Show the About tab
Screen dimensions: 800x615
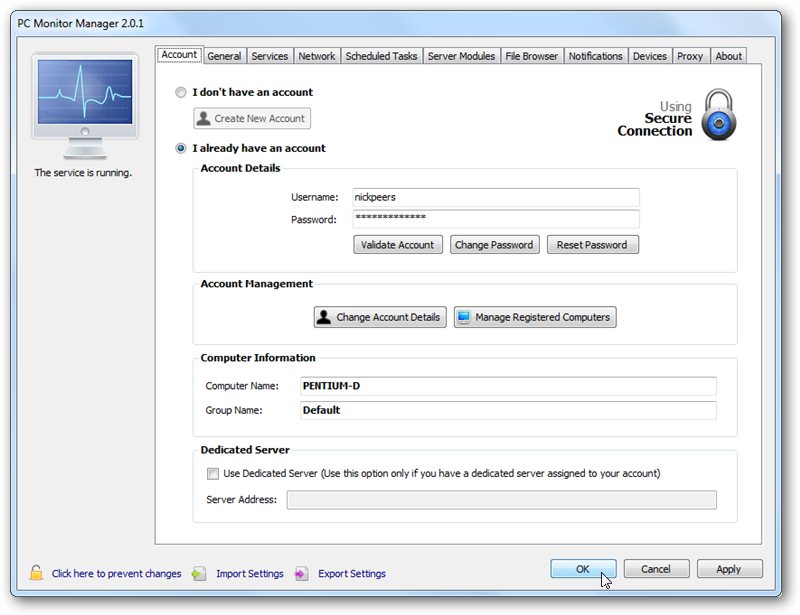(x=728, y=56)
